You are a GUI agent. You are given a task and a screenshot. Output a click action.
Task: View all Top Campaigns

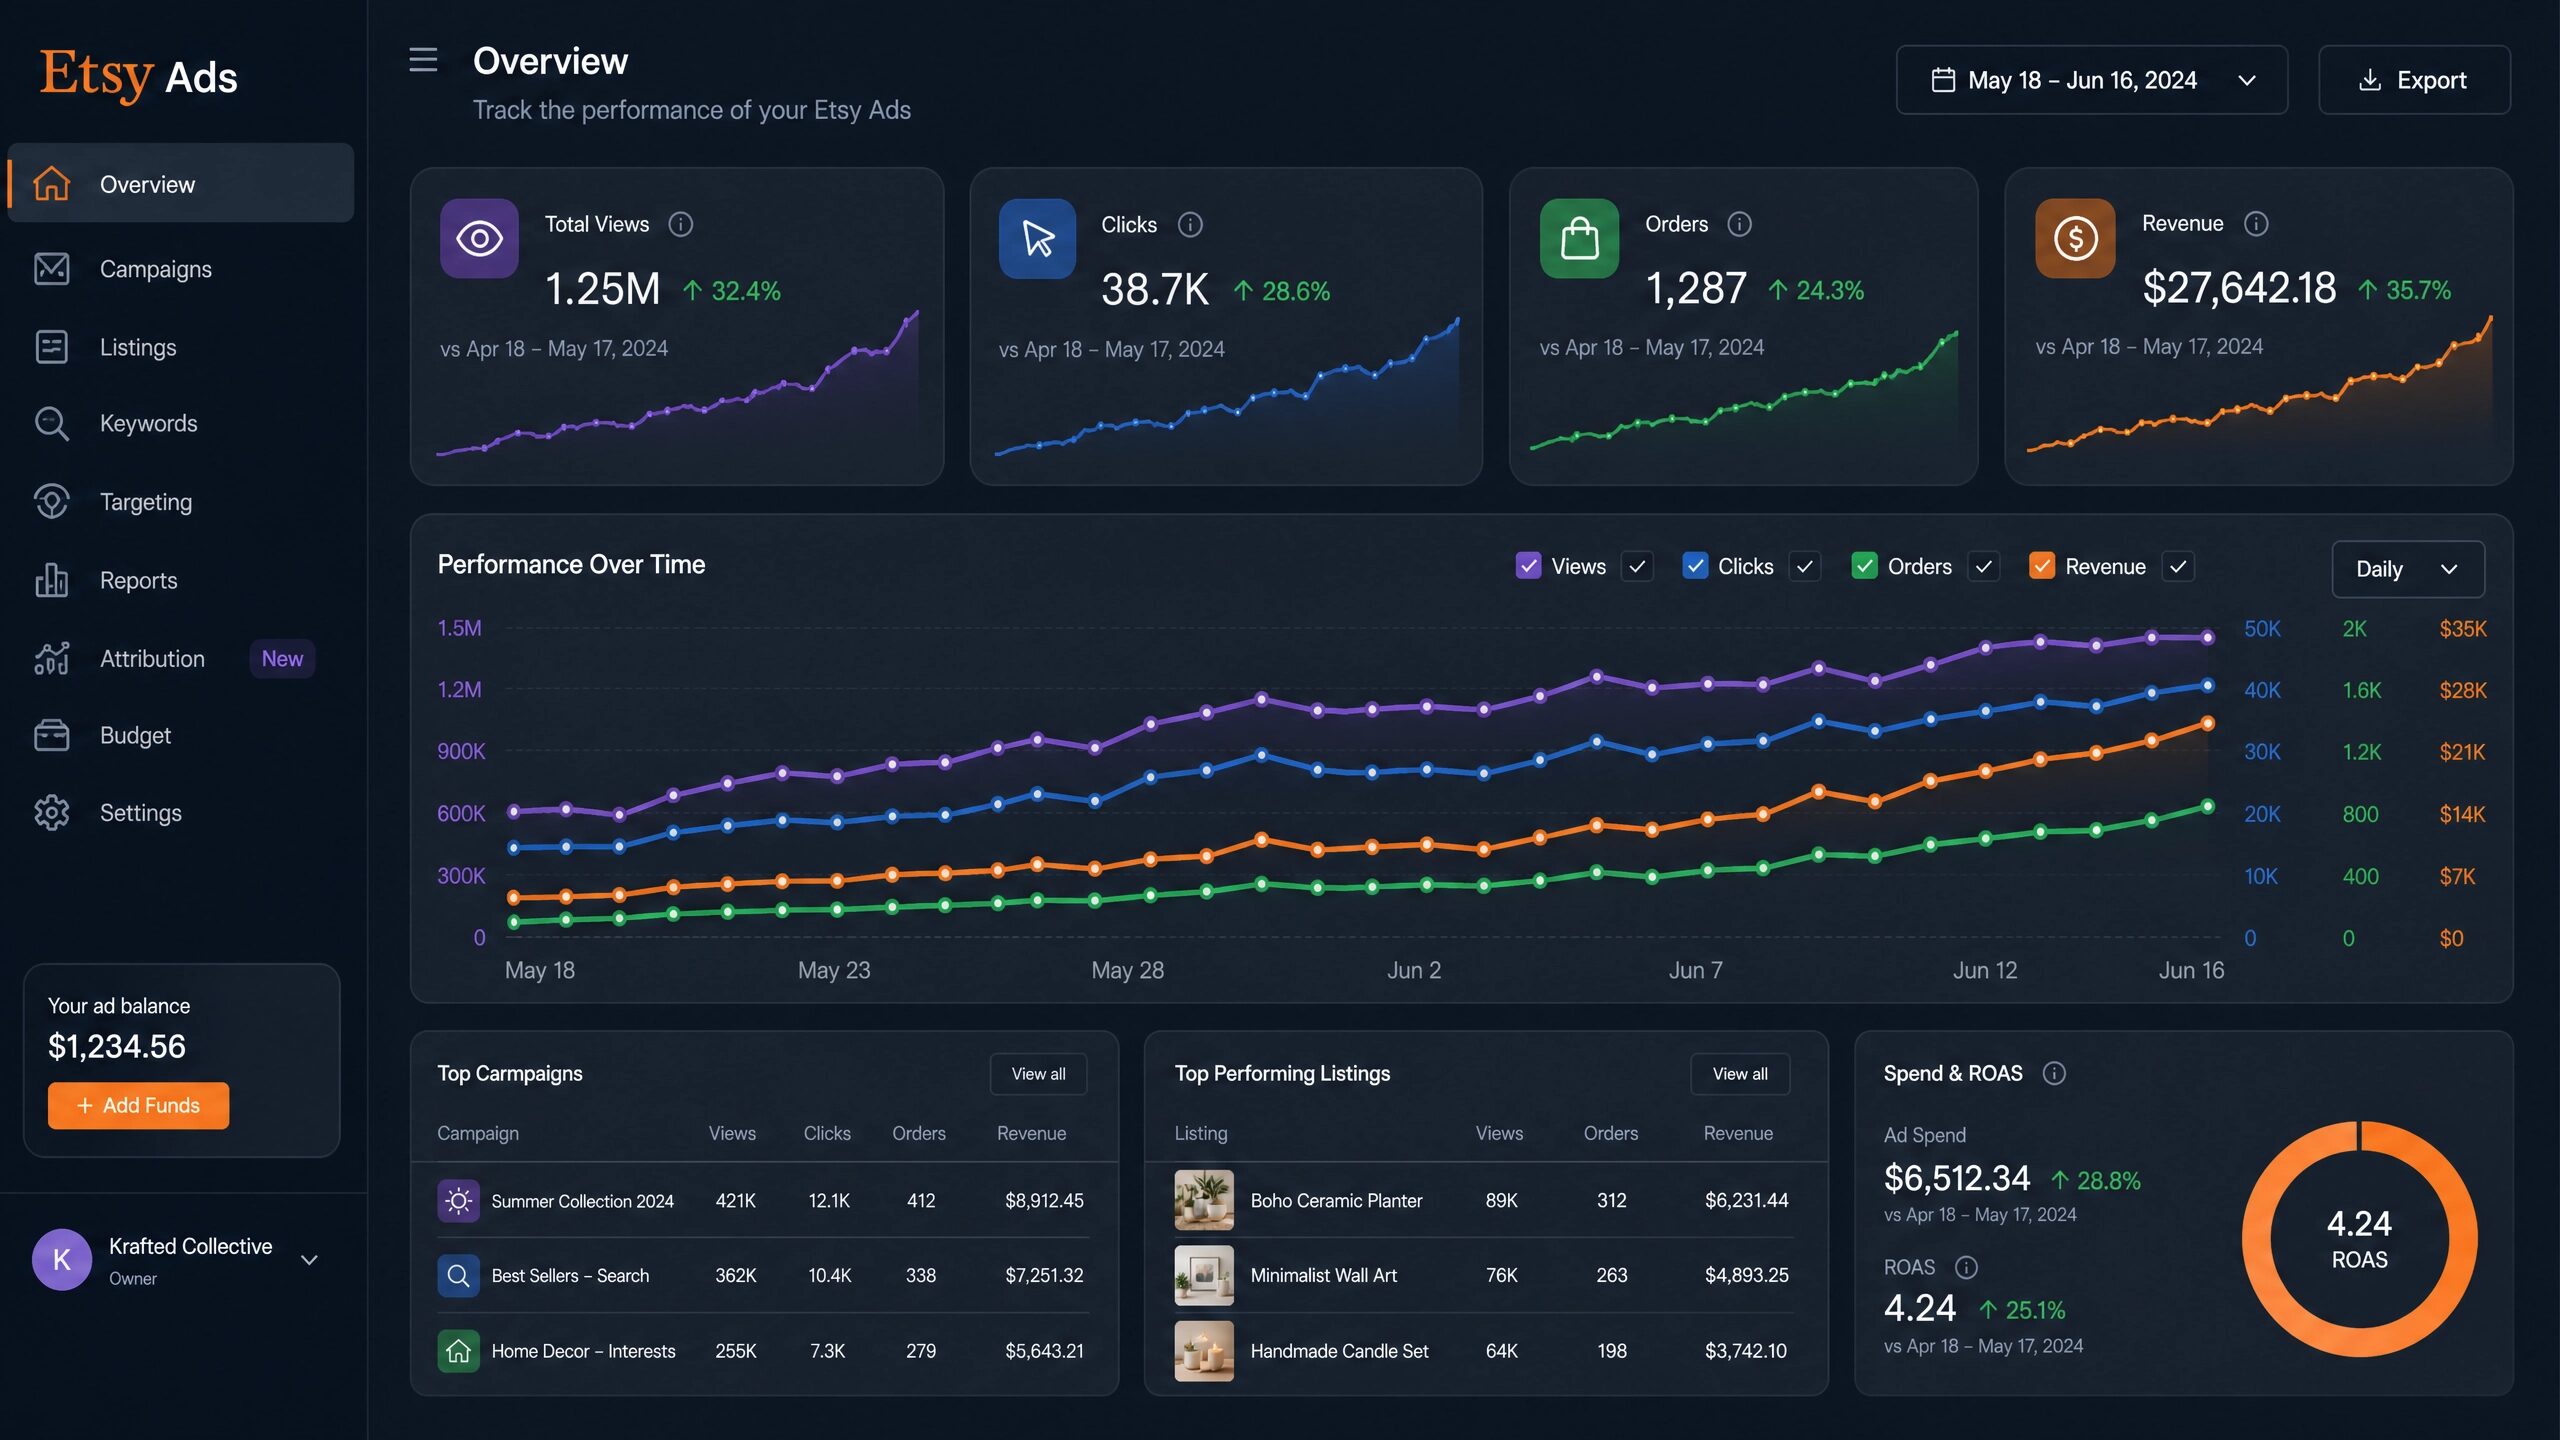click(1038, 1073)
